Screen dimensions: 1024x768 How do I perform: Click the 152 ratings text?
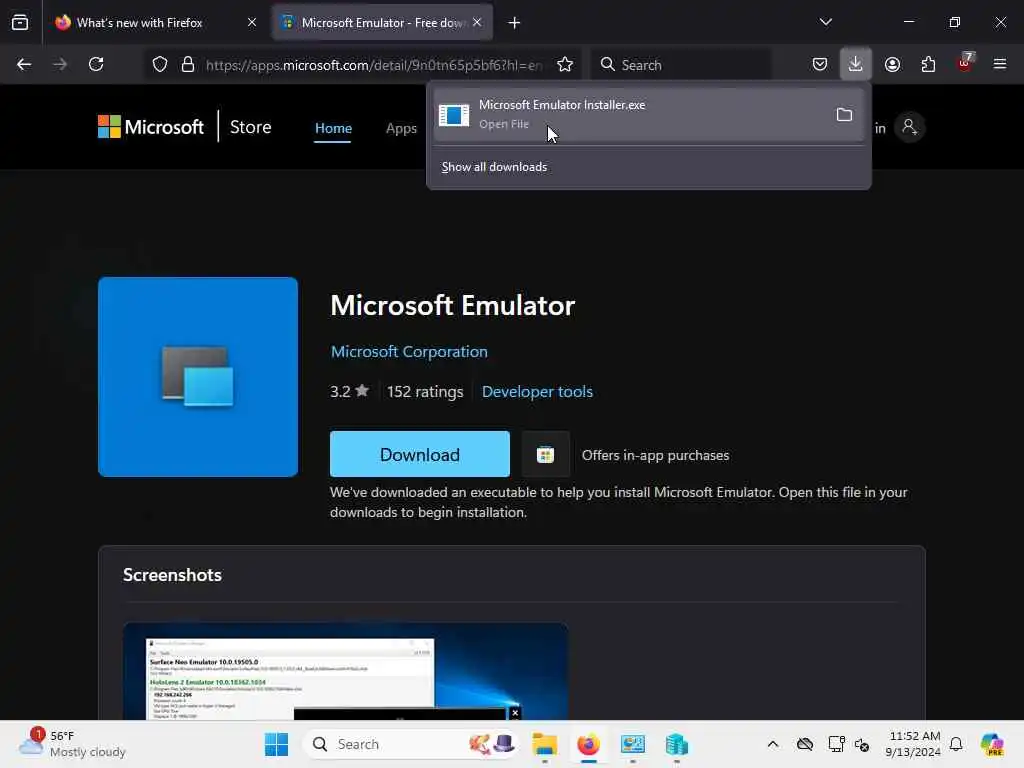[424, 391]
